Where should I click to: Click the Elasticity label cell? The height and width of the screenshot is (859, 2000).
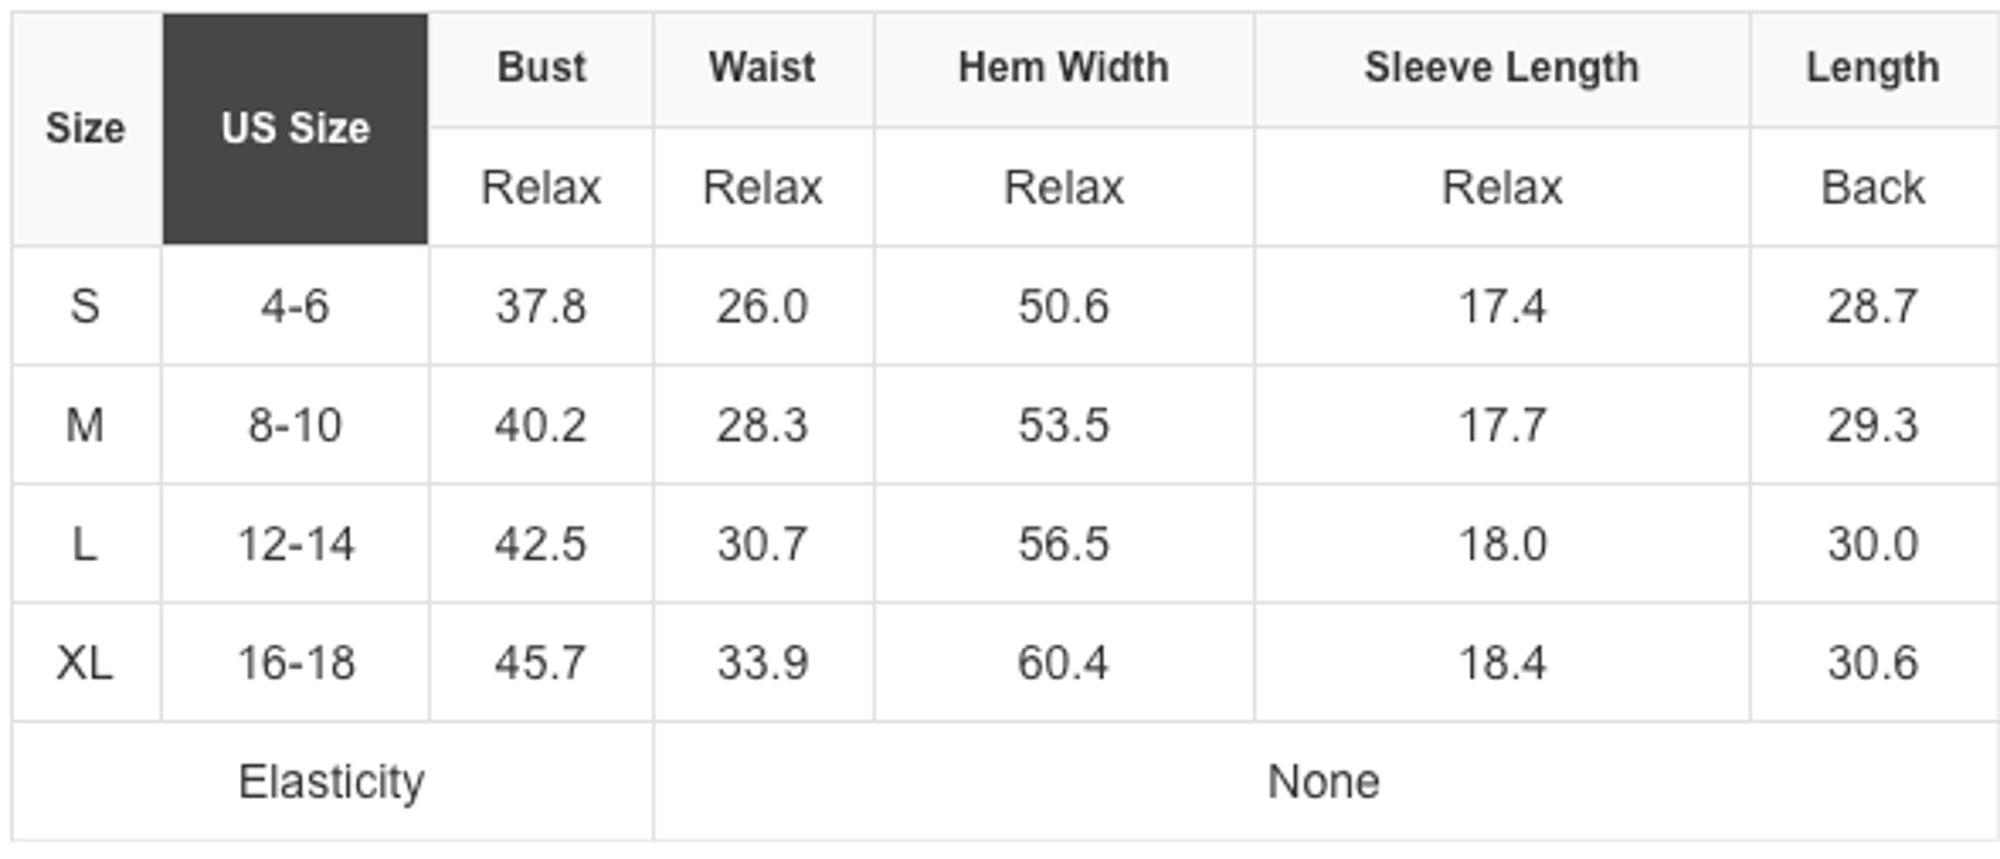click(x=331, y=782)
